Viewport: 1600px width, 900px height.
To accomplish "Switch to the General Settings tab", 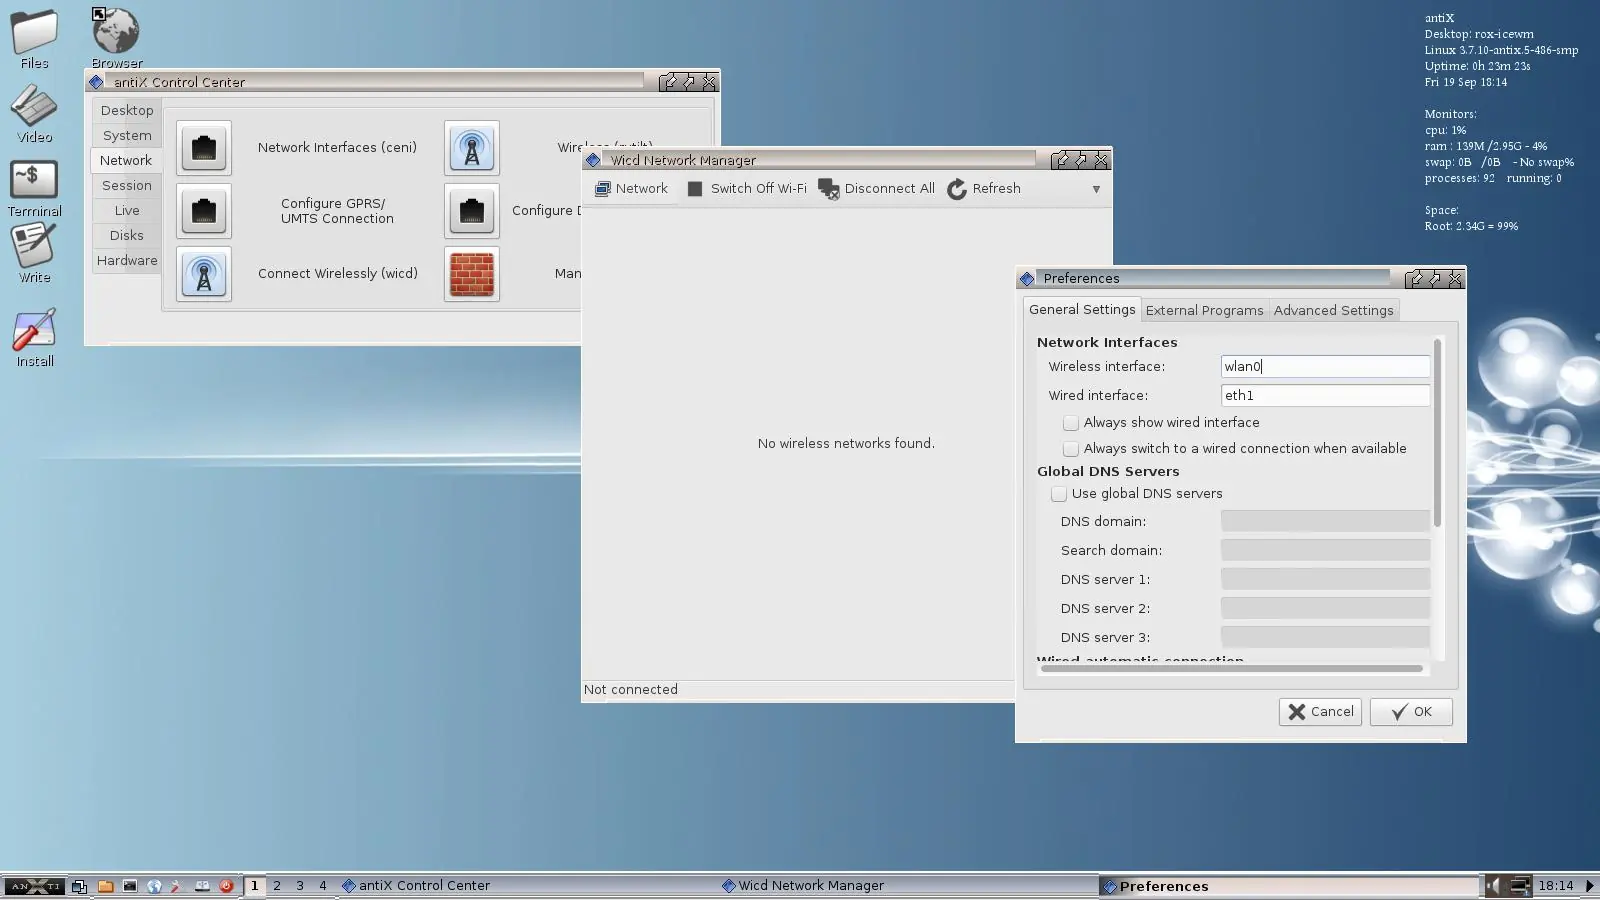I will (1082, 310).
